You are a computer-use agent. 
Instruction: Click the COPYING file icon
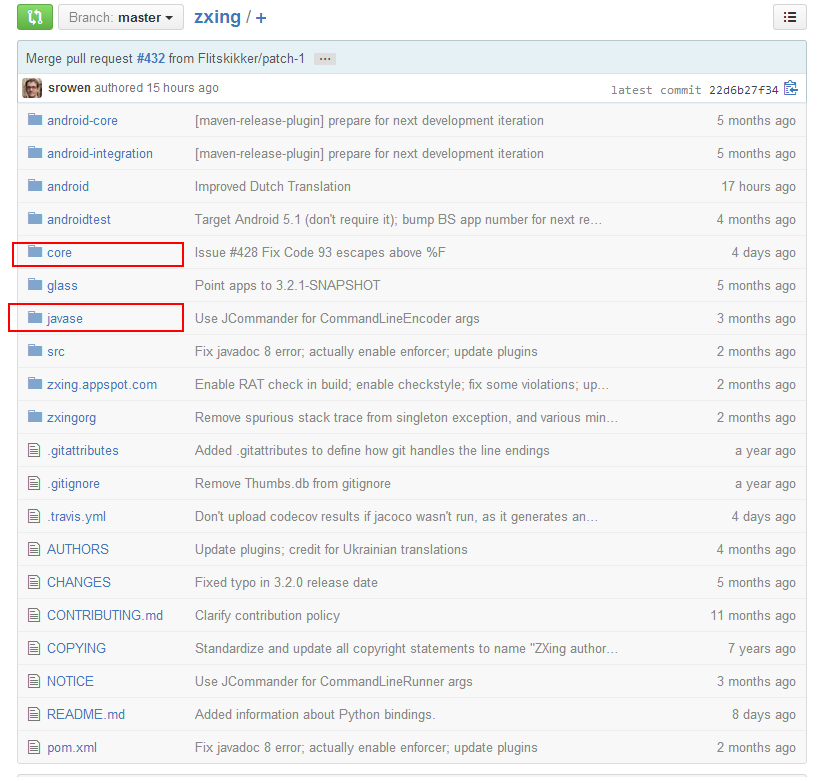click(34, 648)
